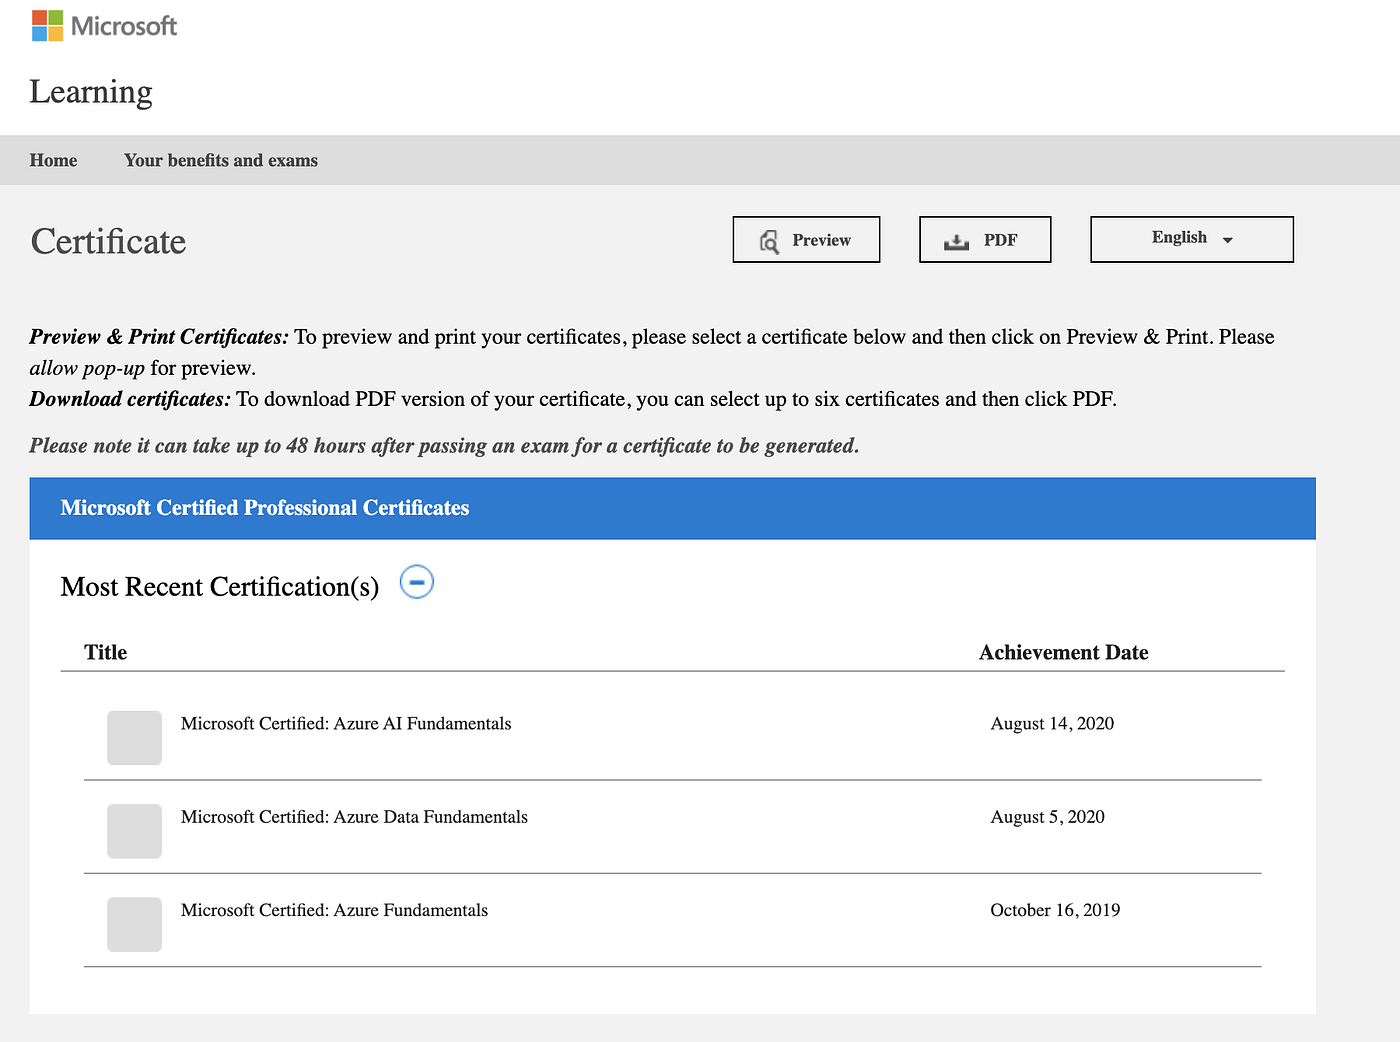This screenshot has height=1042, width=1400.
Task: Click the October 16, 2019 date
Action: [1055, 910]
